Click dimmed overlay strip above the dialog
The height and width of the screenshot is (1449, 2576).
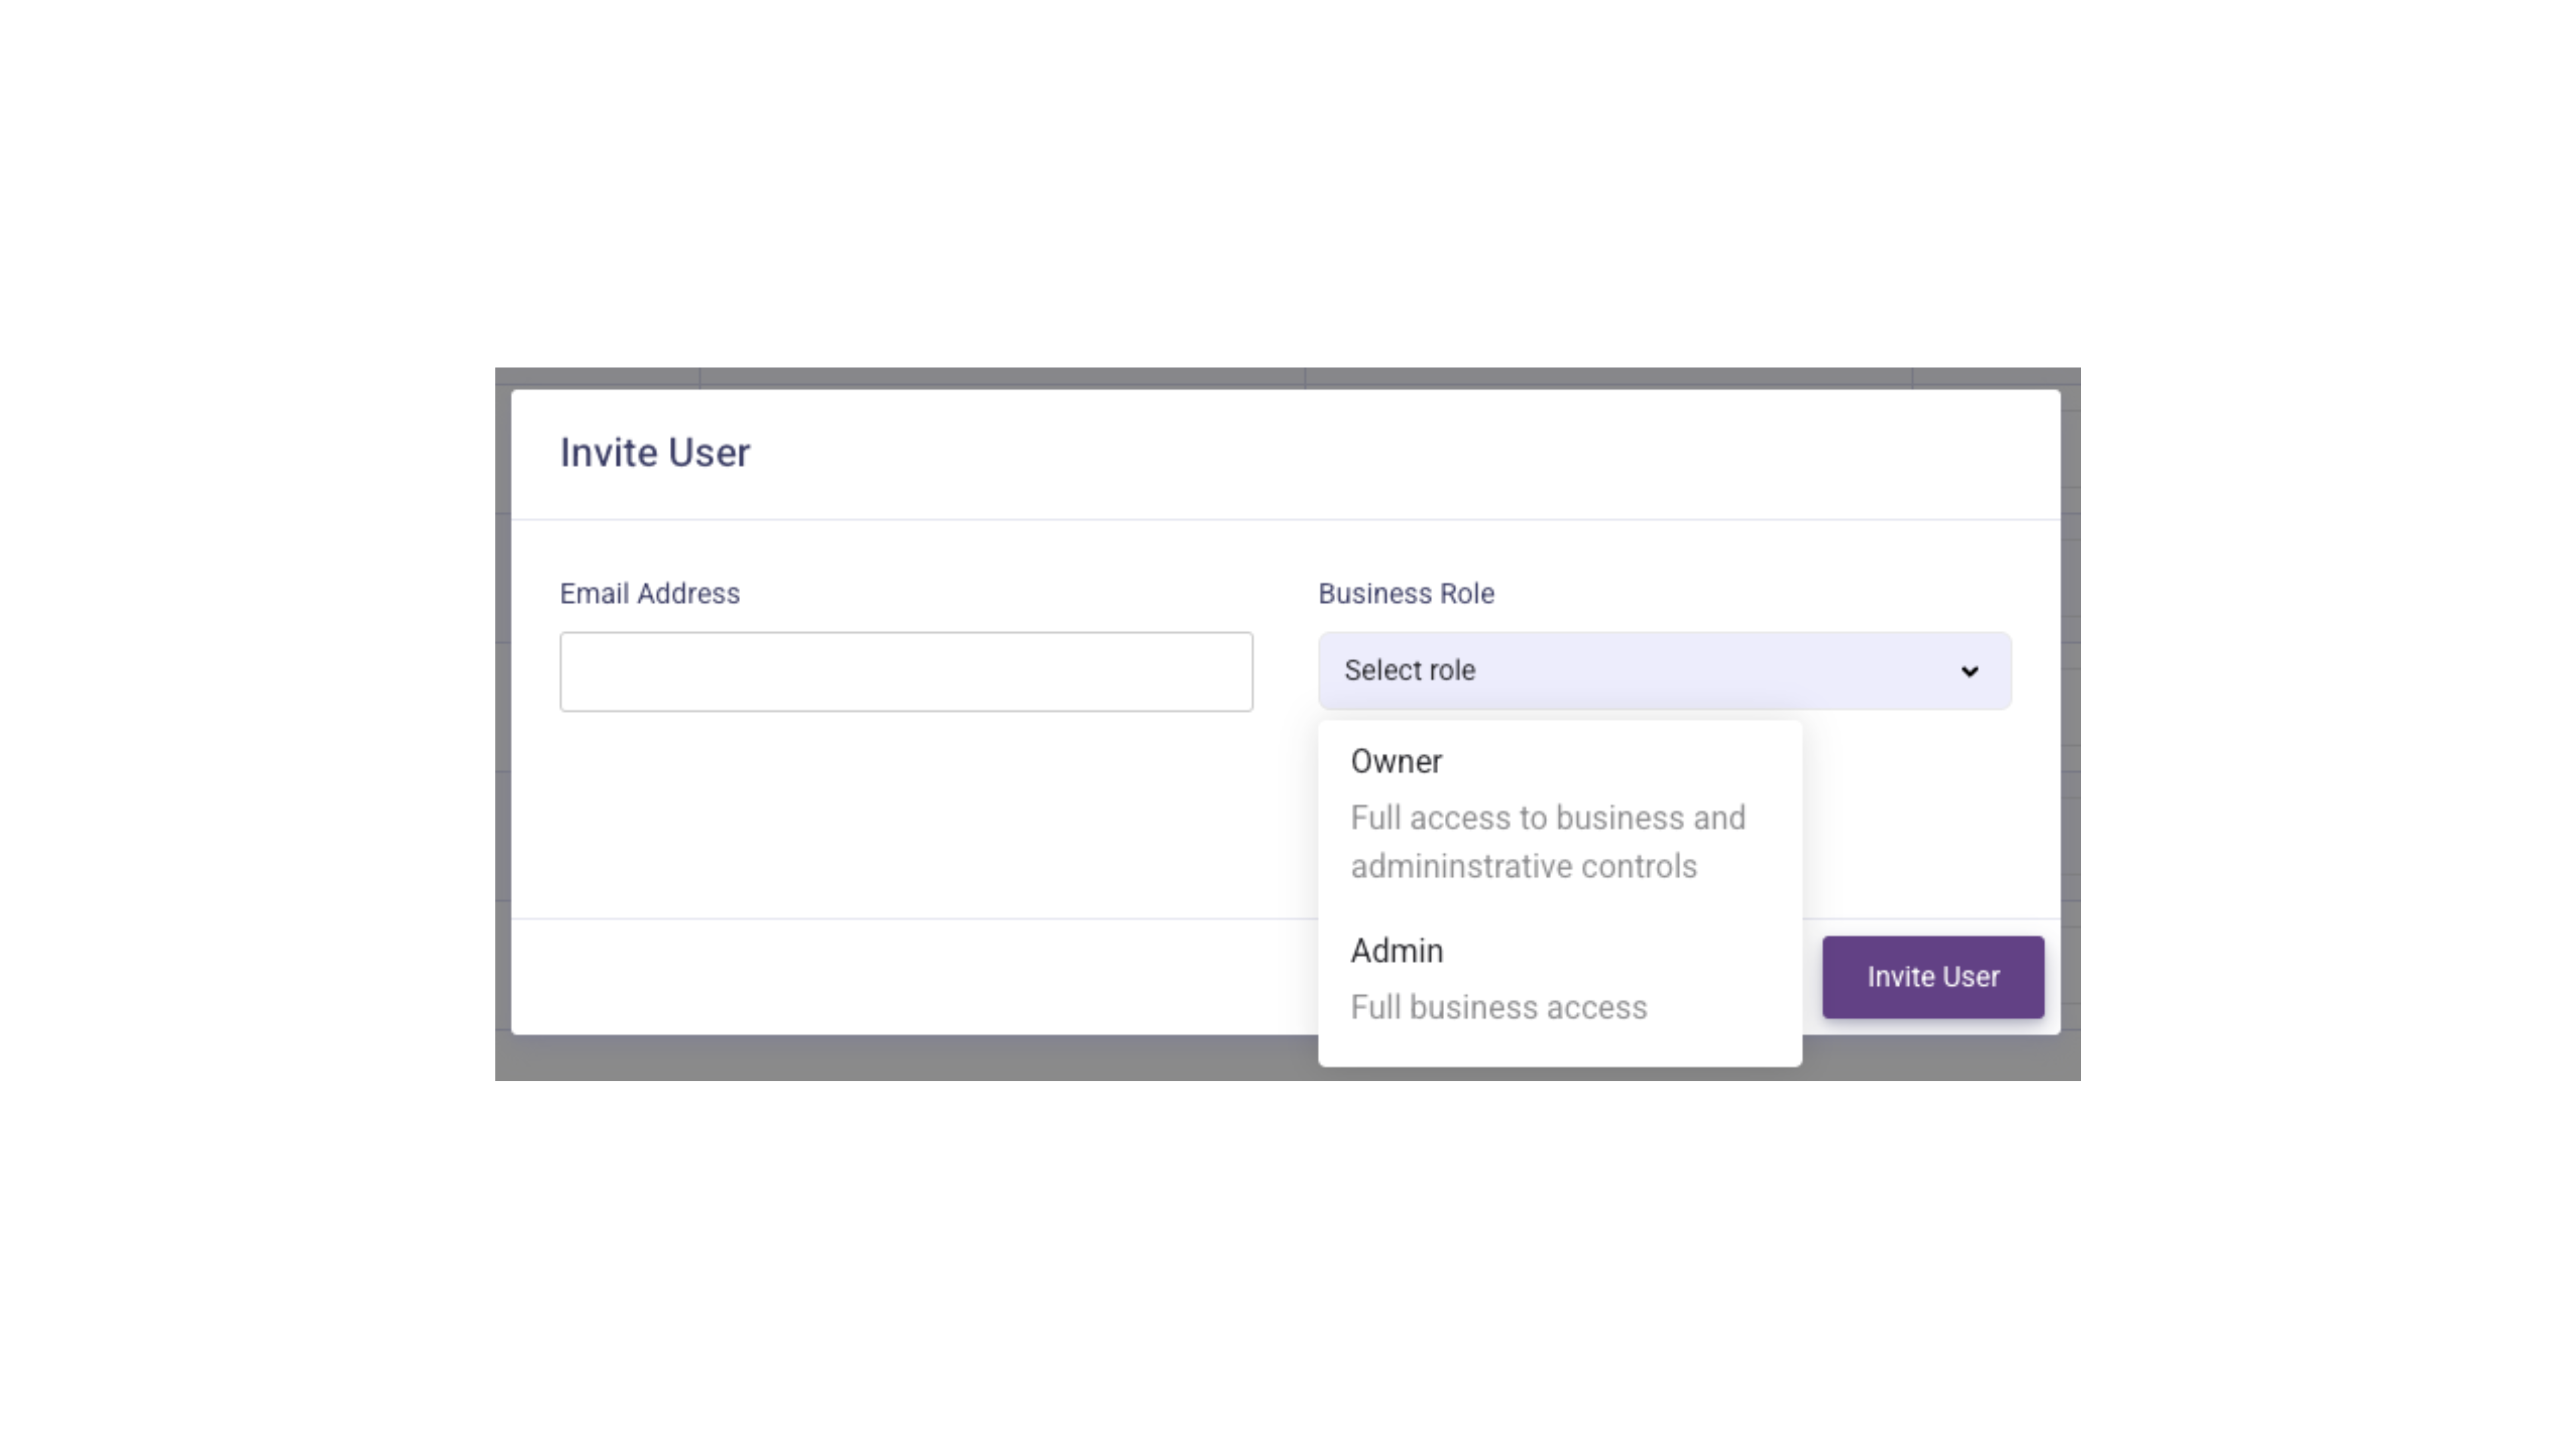1288,378
